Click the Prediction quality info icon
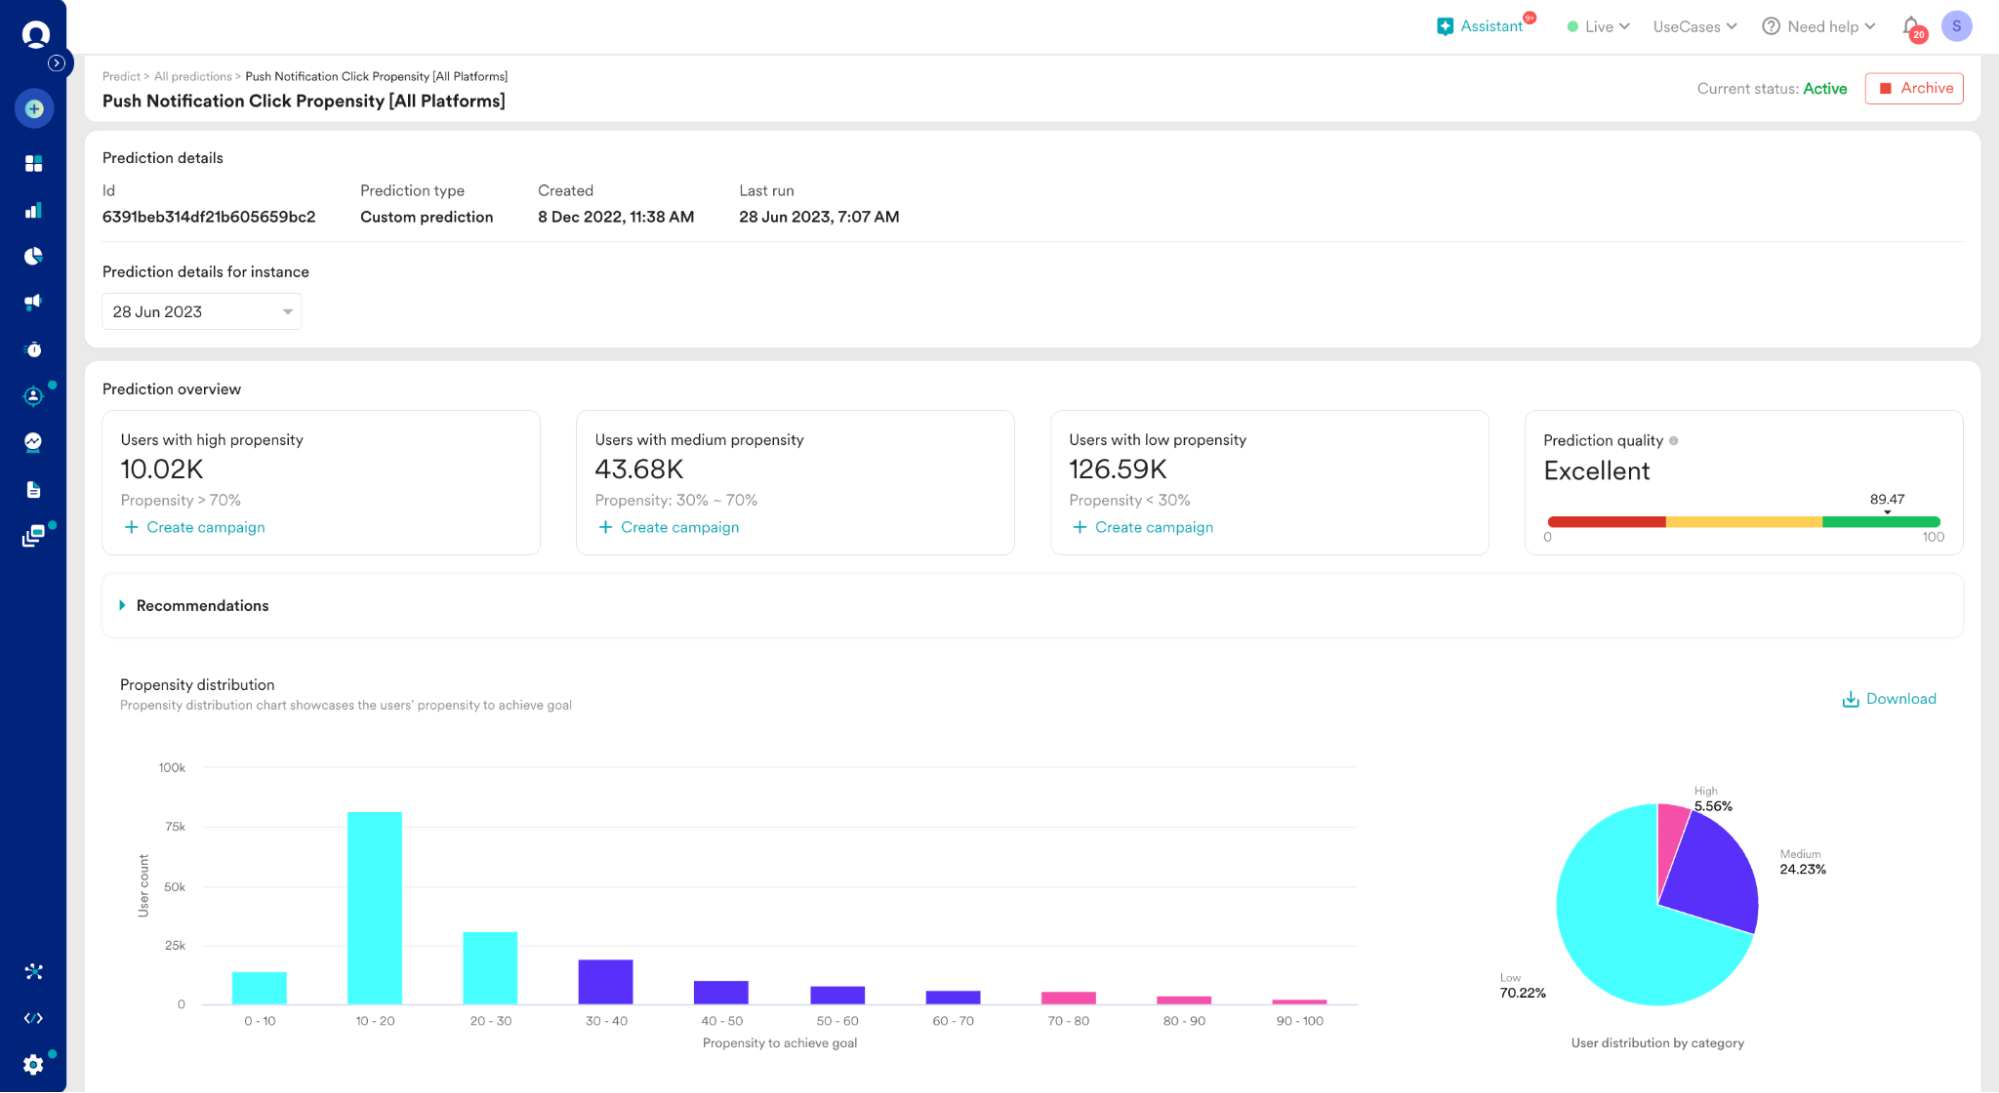1999x1093 pixels. (x=1673, y=441)
